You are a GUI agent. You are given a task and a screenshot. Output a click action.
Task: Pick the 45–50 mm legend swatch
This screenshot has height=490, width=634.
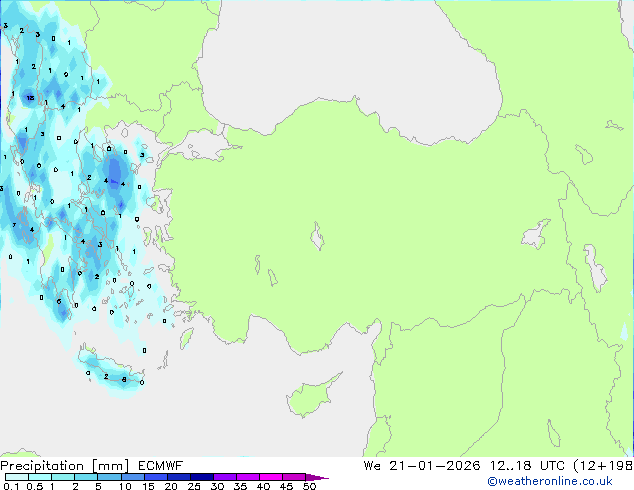coord(294,477)
